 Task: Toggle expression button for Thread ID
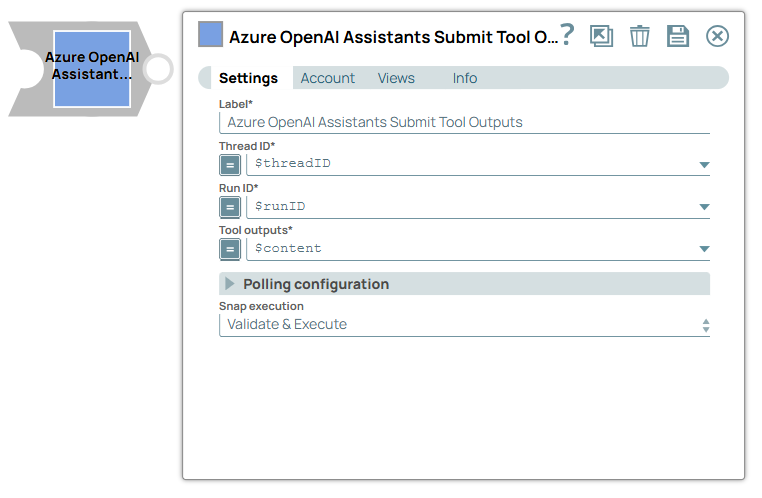click(x=230, y=164)
